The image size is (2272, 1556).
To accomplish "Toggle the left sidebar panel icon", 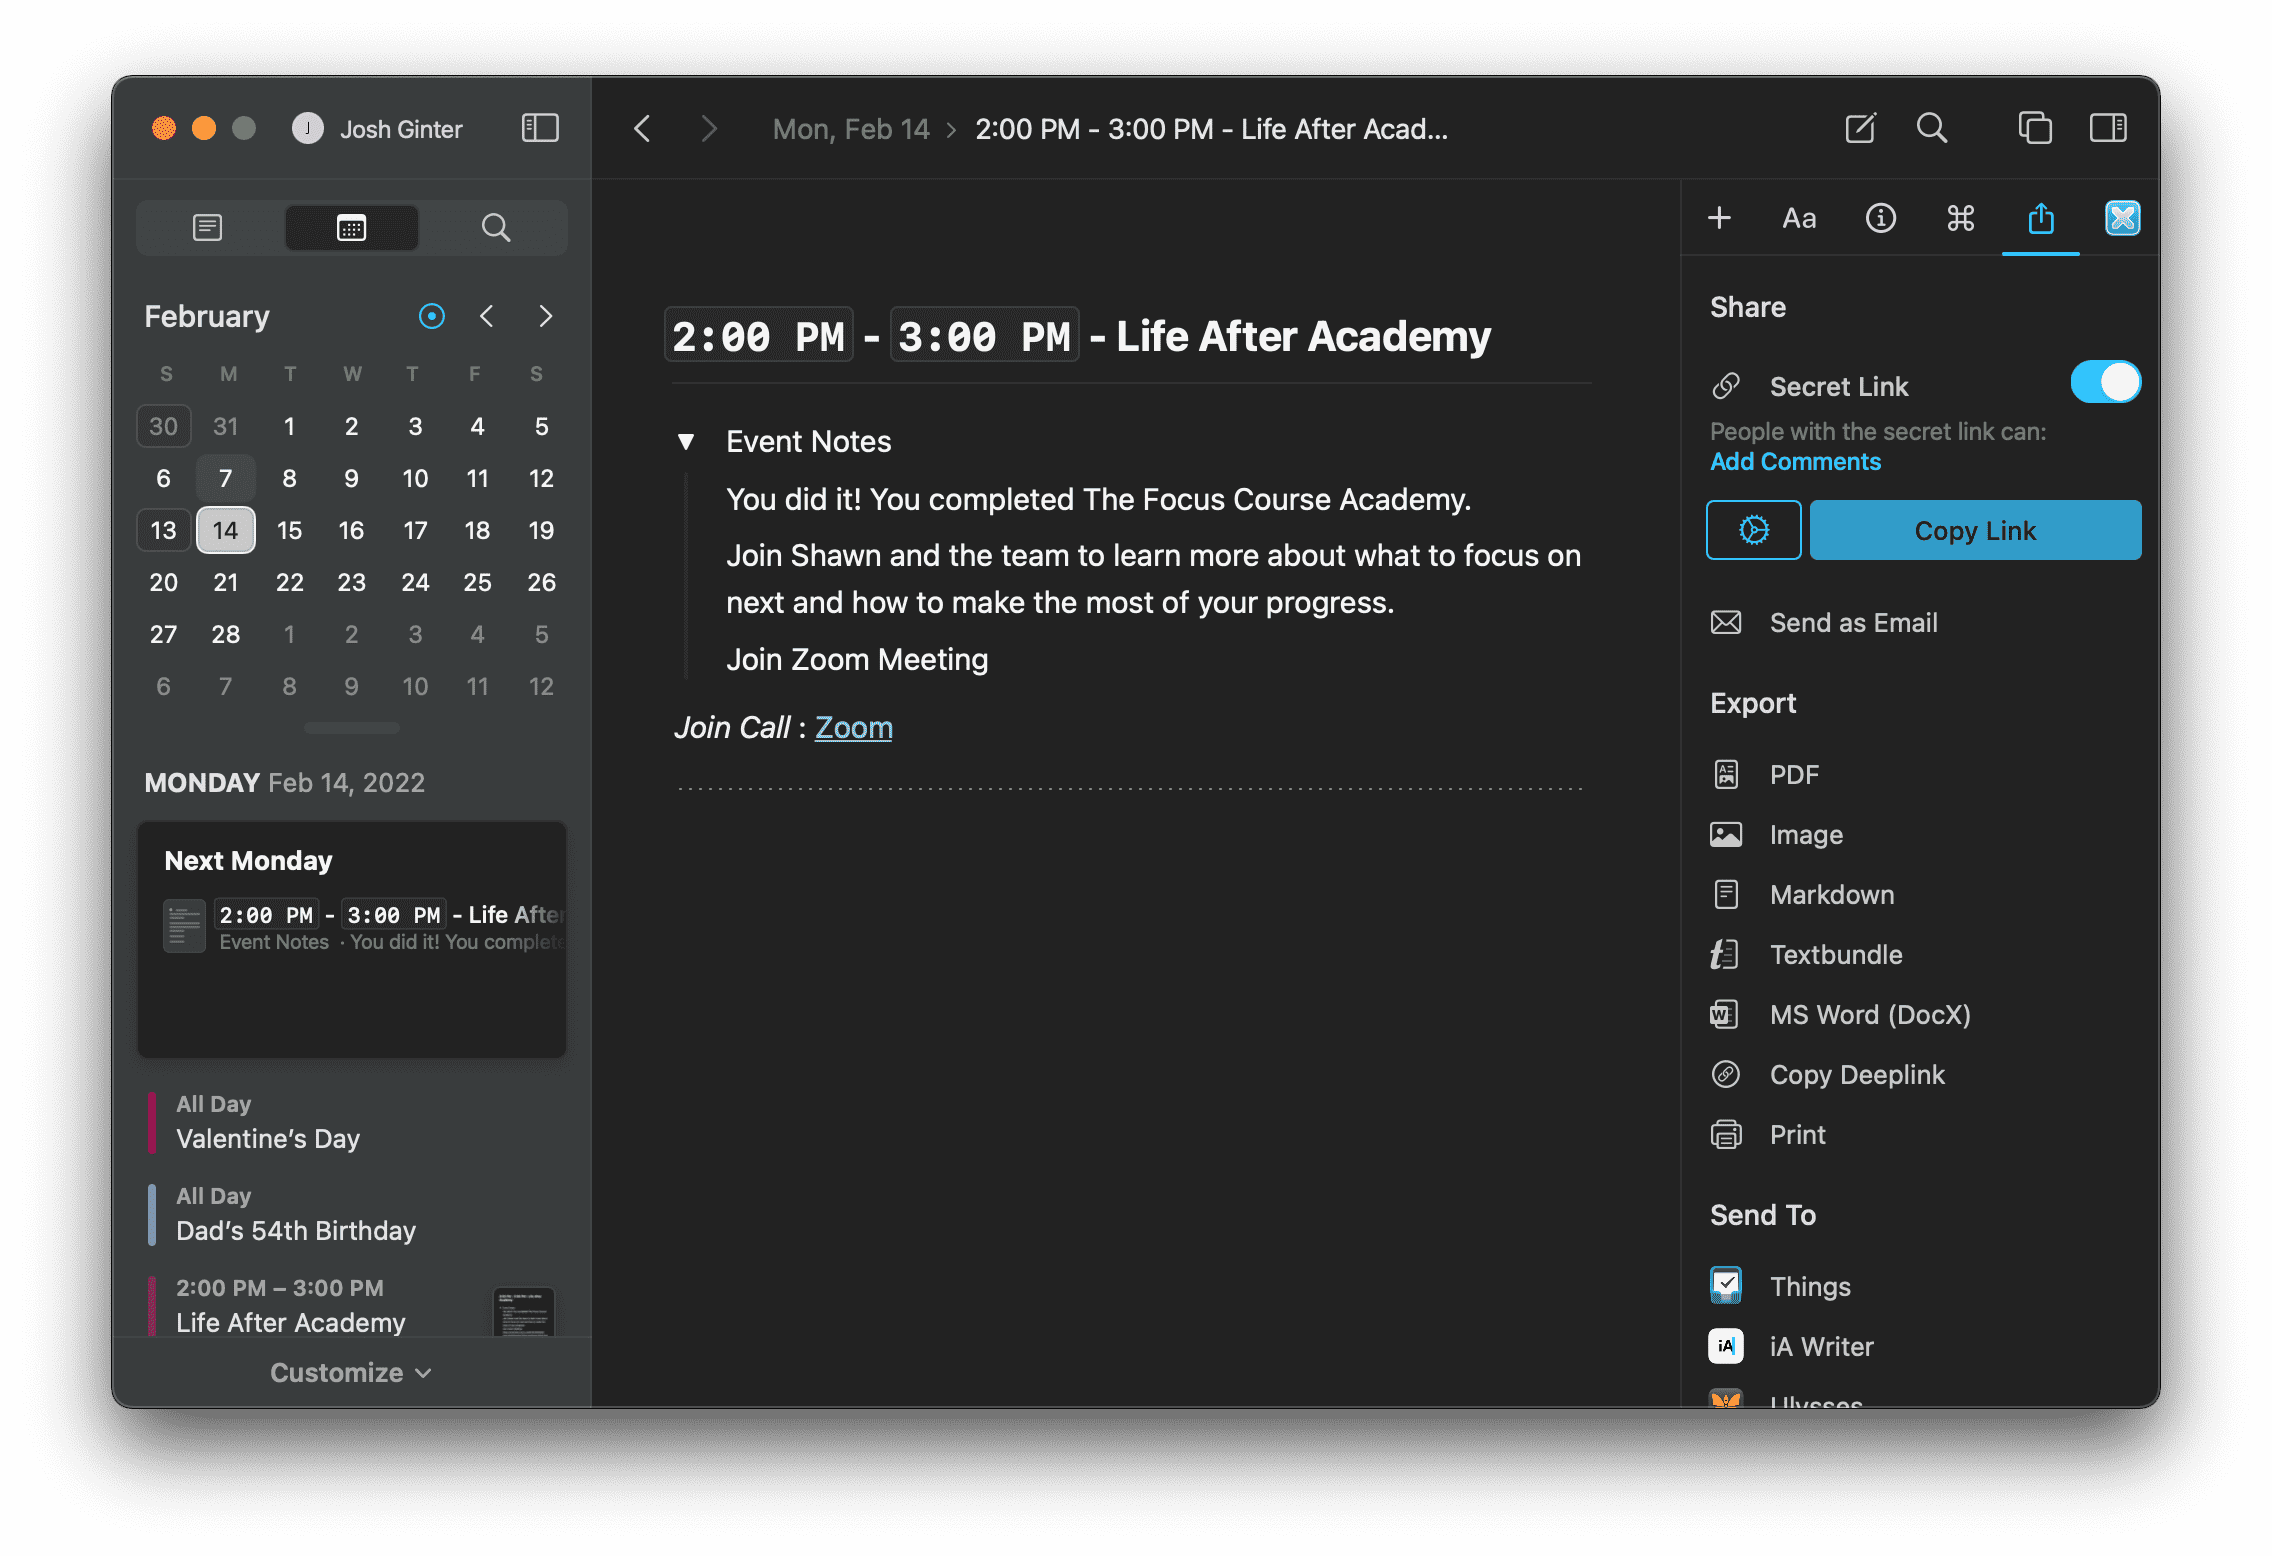I will (540, 128).
